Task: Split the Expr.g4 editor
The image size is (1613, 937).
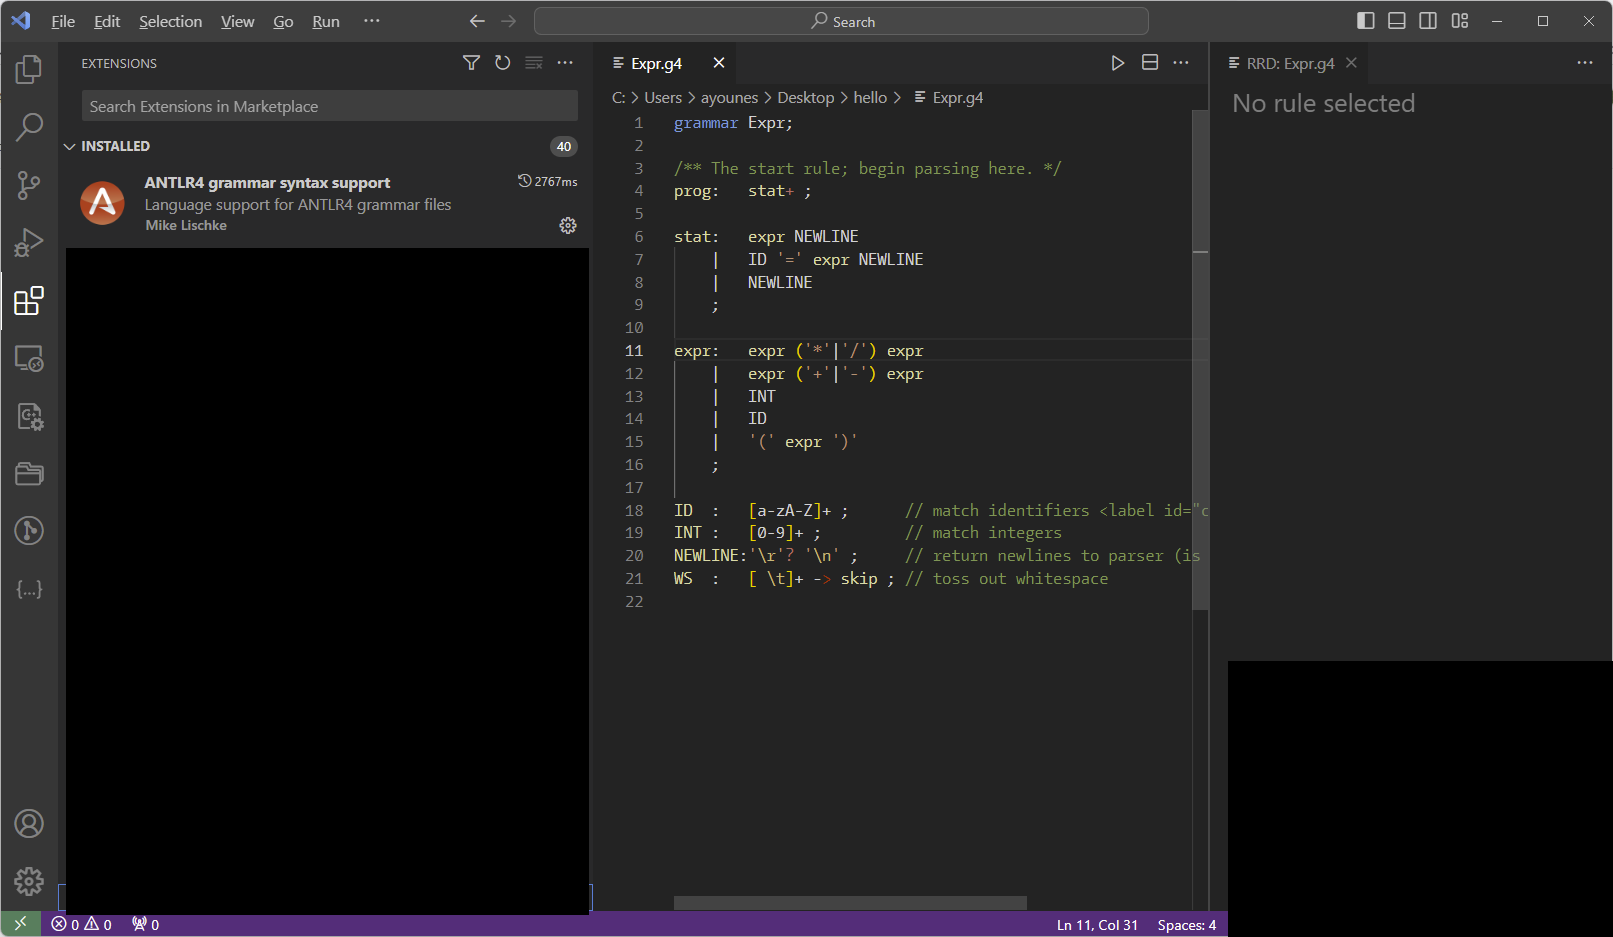Action: [x=1150, y=63]
